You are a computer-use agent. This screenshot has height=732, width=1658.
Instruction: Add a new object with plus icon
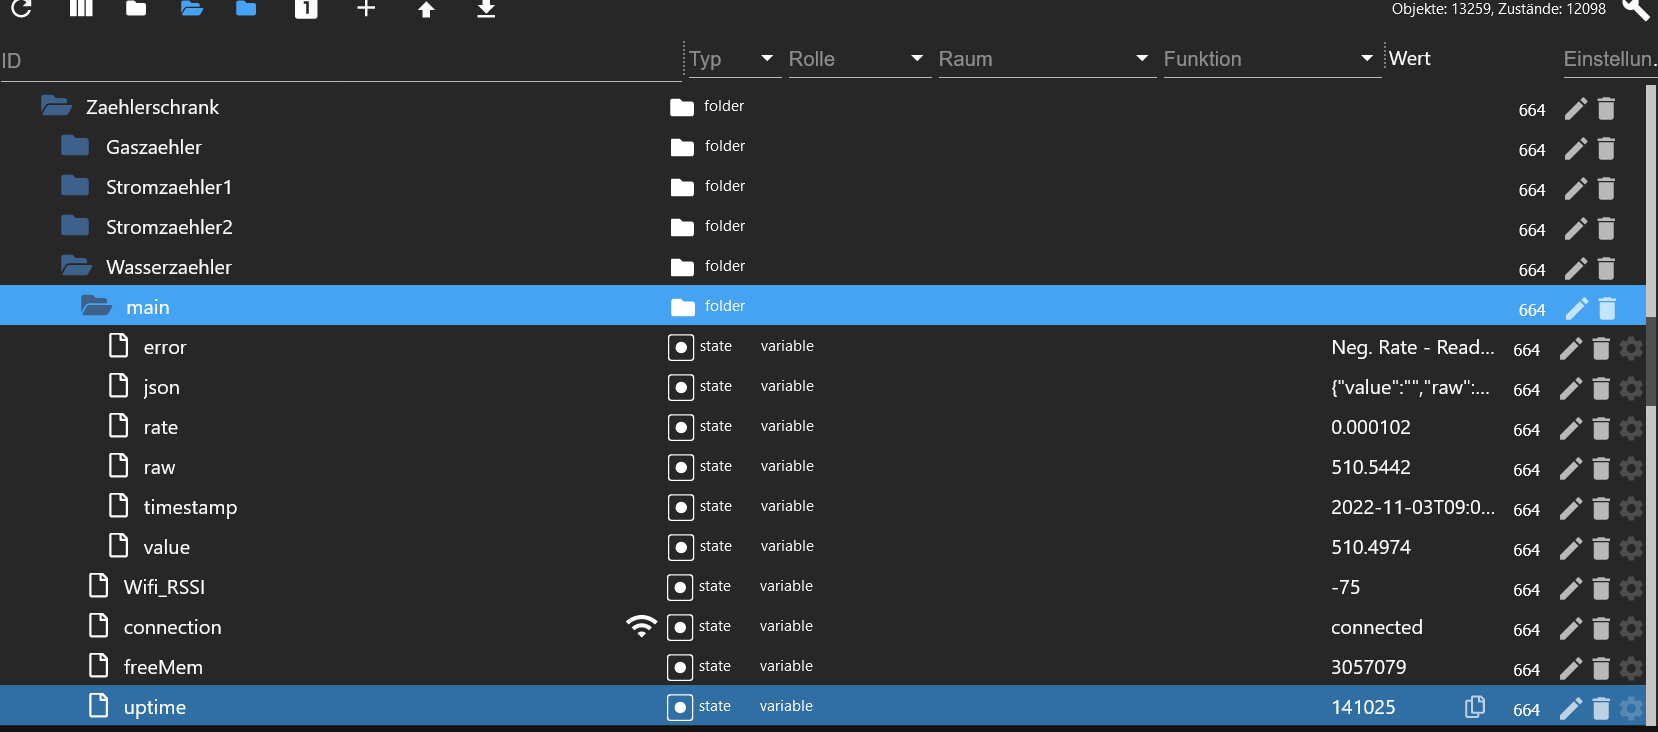(366, 9)
